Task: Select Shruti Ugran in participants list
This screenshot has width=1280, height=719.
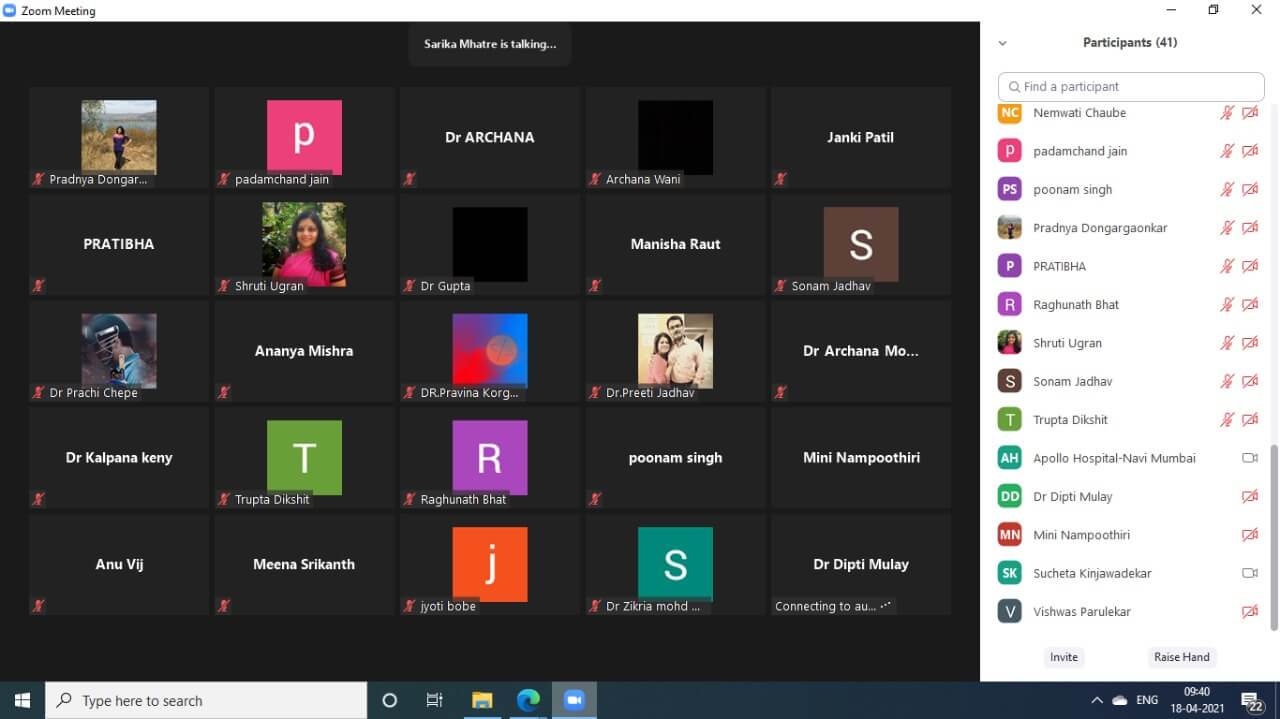Action: 1067,343
